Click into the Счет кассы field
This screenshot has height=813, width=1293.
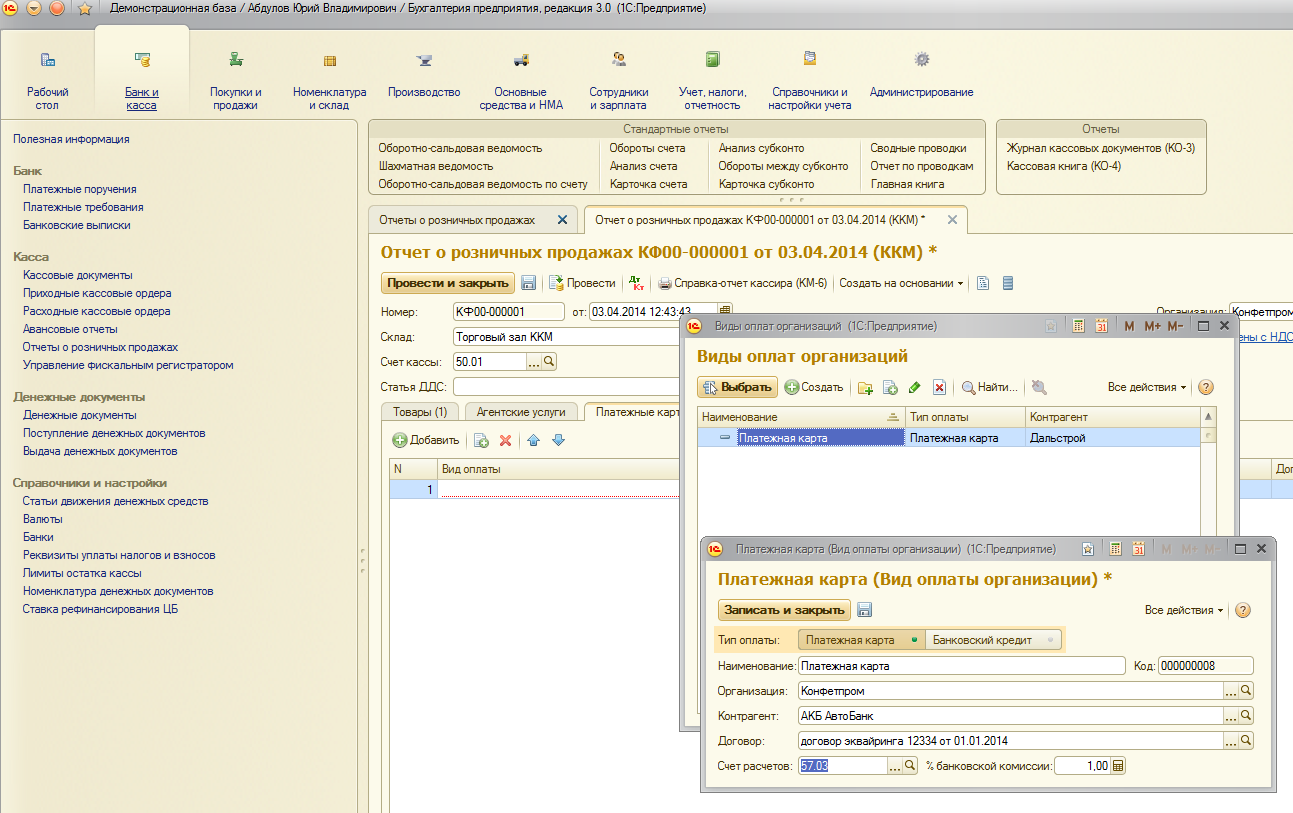coord(490,362)
